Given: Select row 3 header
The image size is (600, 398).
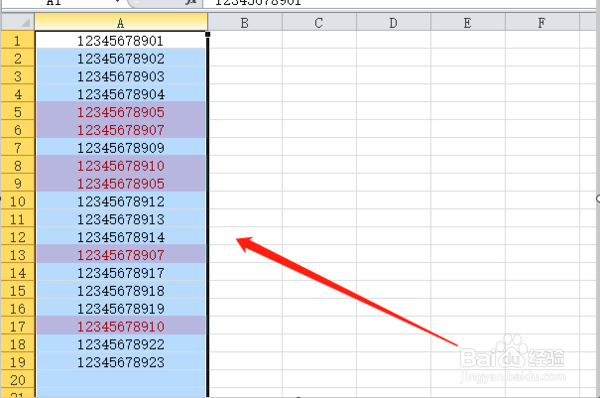Looking at the screenshot, I should click(x=18, y=76).
